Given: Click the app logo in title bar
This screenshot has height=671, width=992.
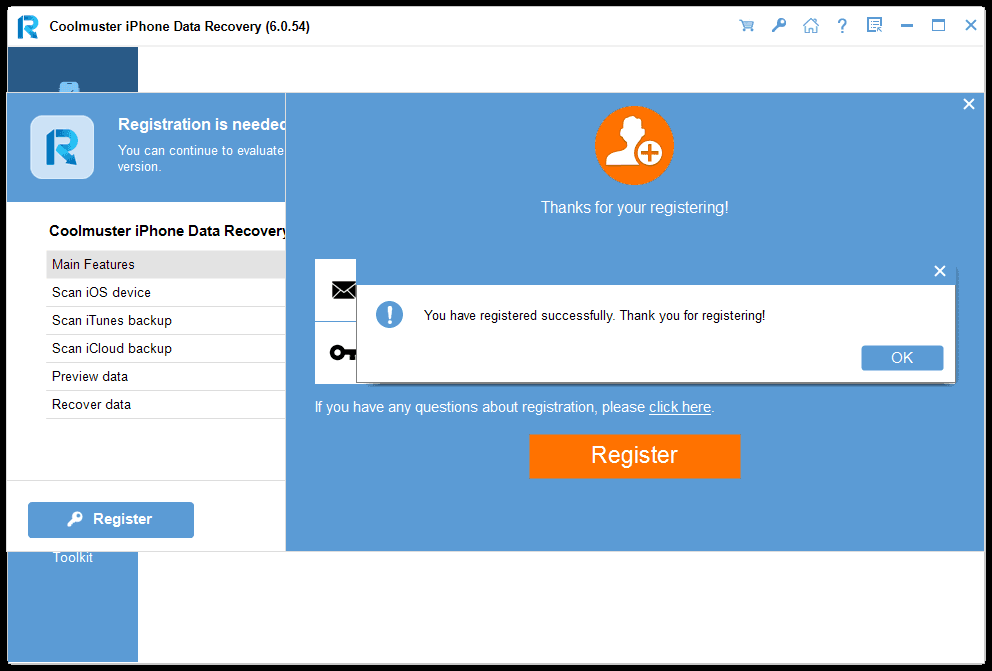Looking at the screenshot, I should (x=28, y=27).
